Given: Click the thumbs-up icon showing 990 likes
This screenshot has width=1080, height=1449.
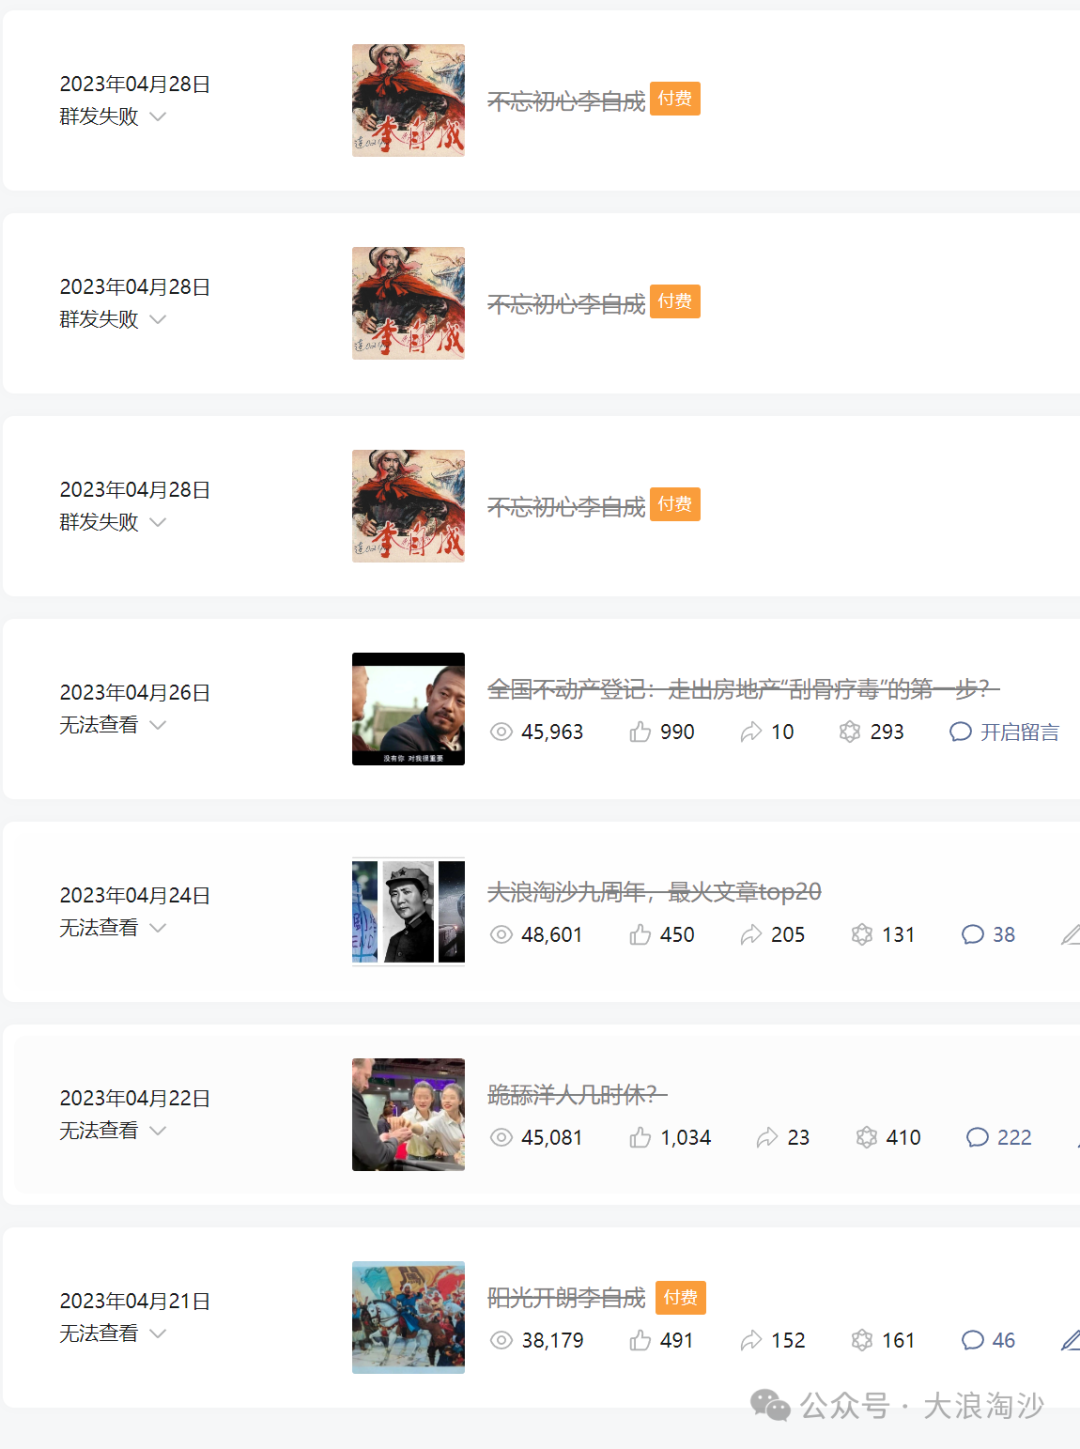Looking at the screenshot, I should click(640, 732).
